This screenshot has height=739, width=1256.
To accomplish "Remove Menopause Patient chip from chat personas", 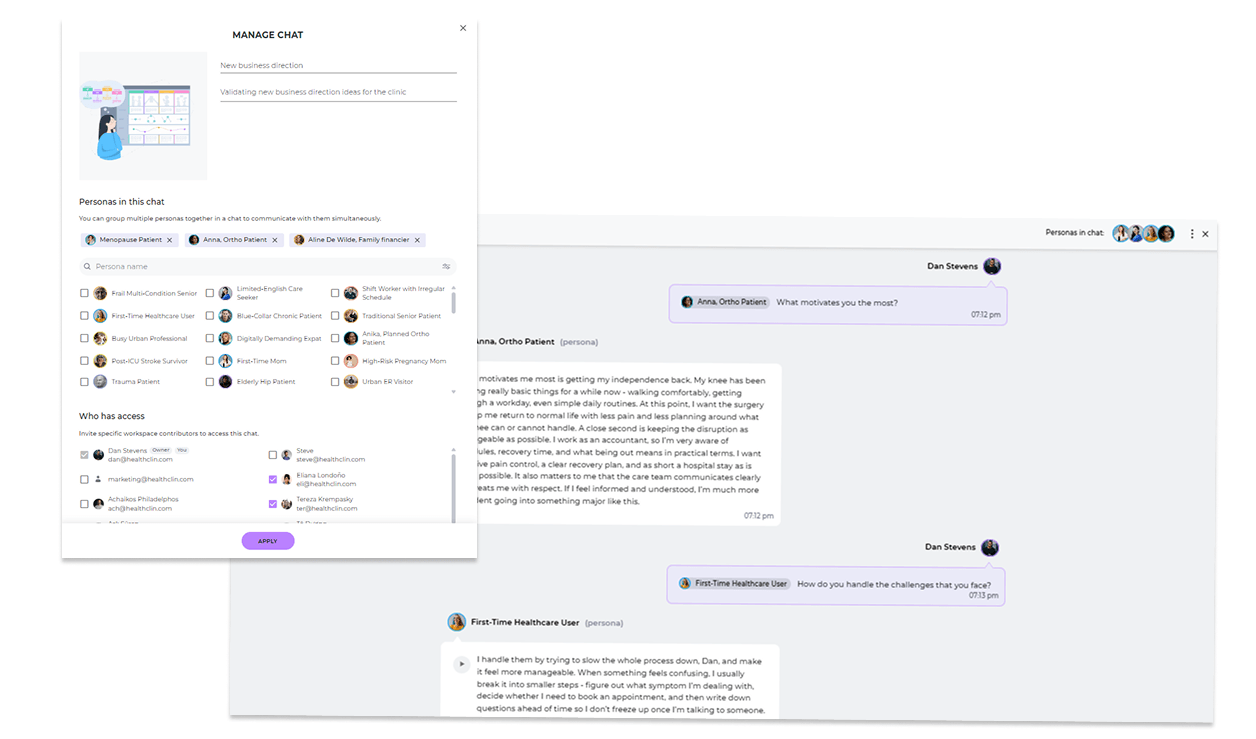I will pyautogui.click(x=170, y=240).
